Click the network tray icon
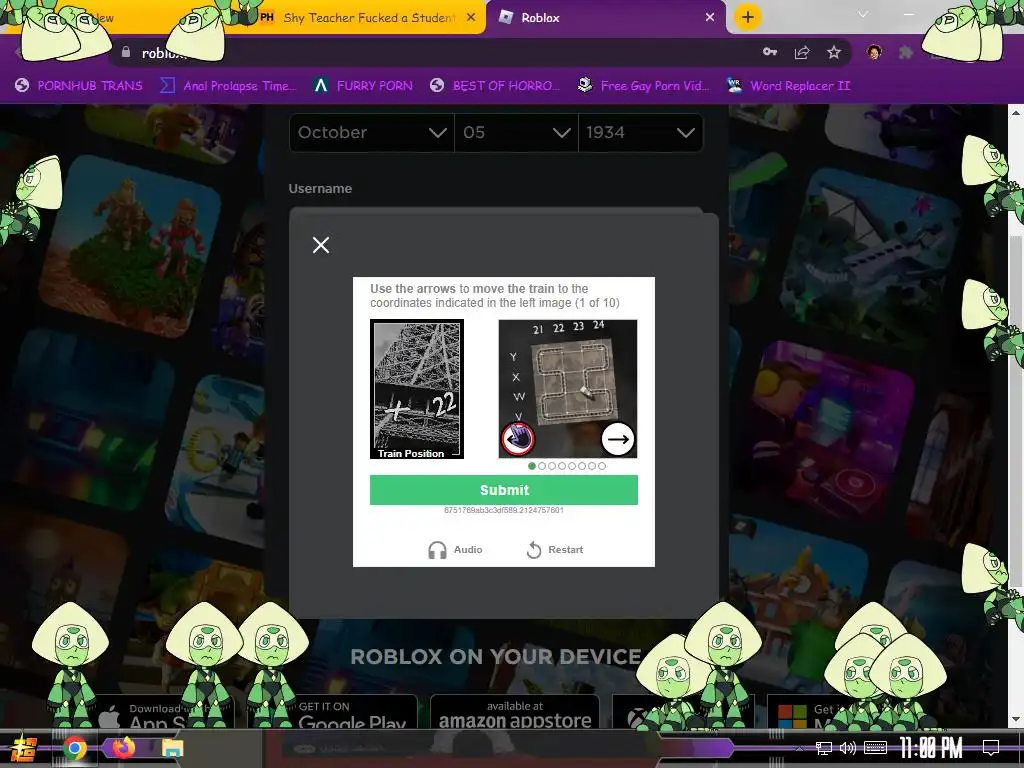The height and width of the screenshot is (768, 1024). point(824,748)
